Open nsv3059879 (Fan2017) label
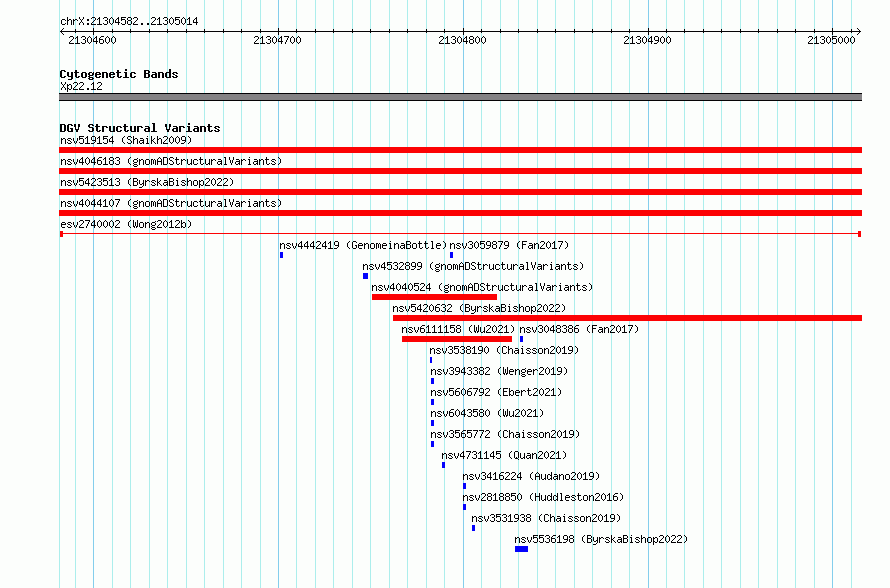This screenshot has height=588, width=890. point(509,245)
